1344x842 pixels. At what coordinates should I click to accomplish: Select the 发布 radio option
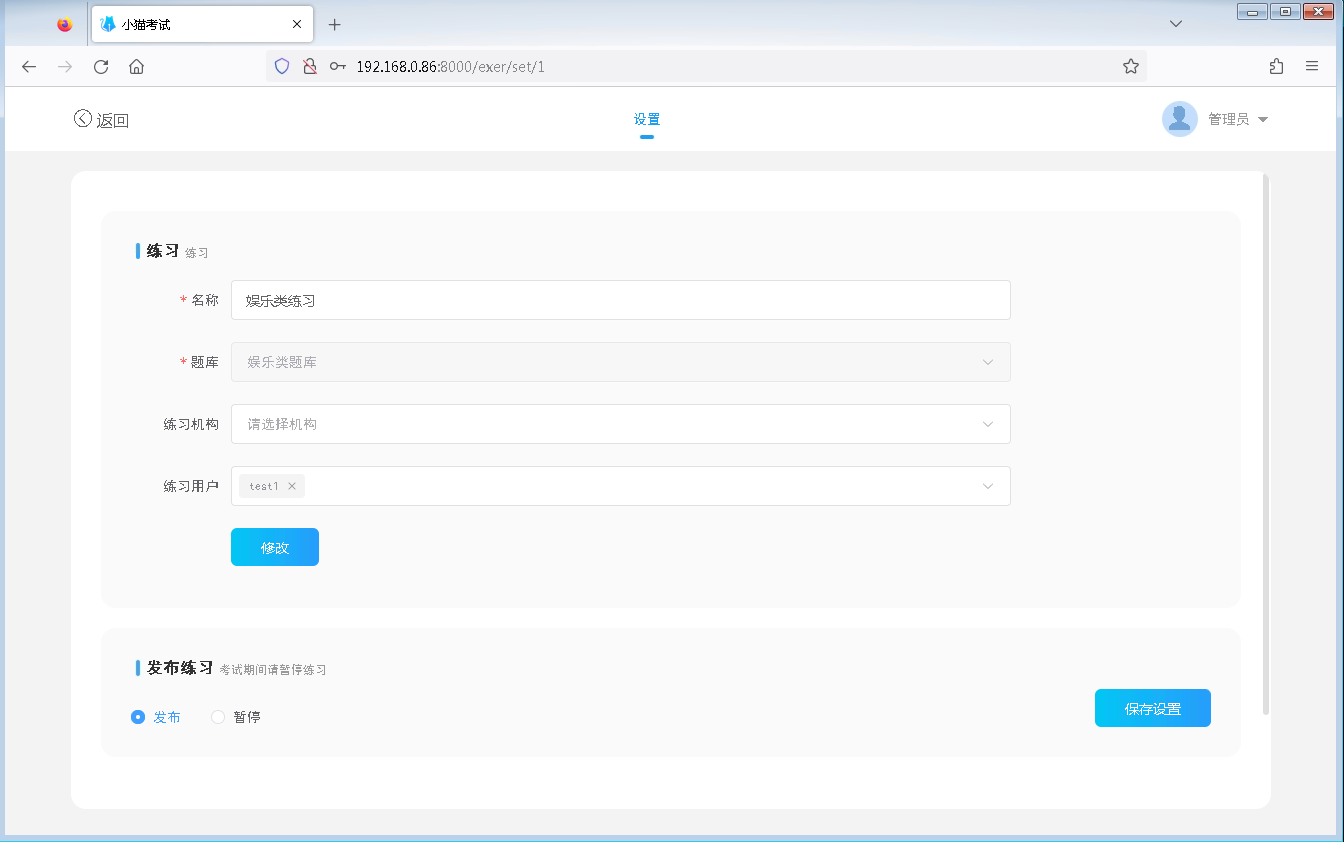tap(156, 717)
